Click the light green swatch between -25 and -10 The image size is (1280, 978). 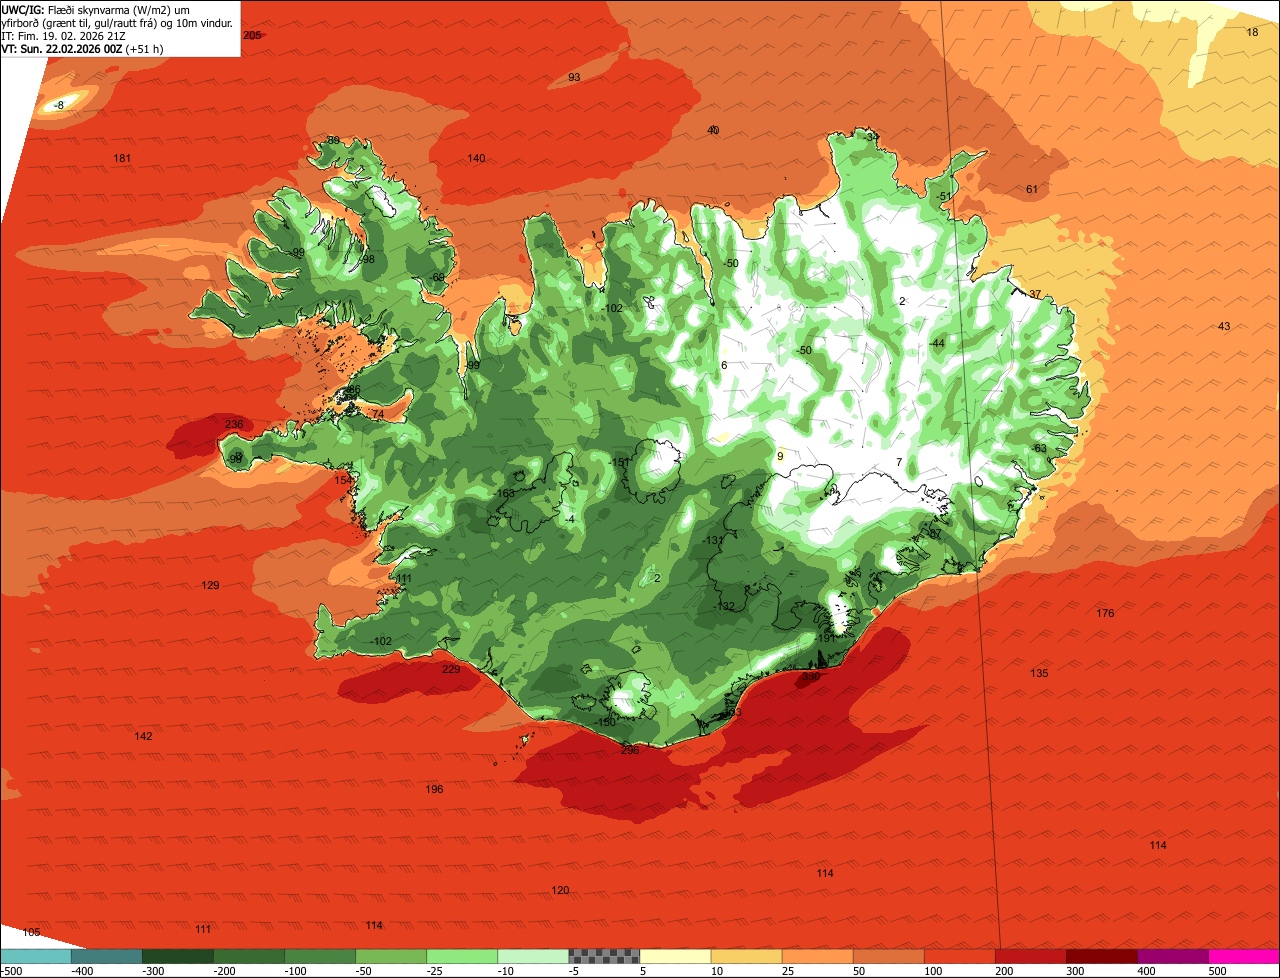coord(461,956)
